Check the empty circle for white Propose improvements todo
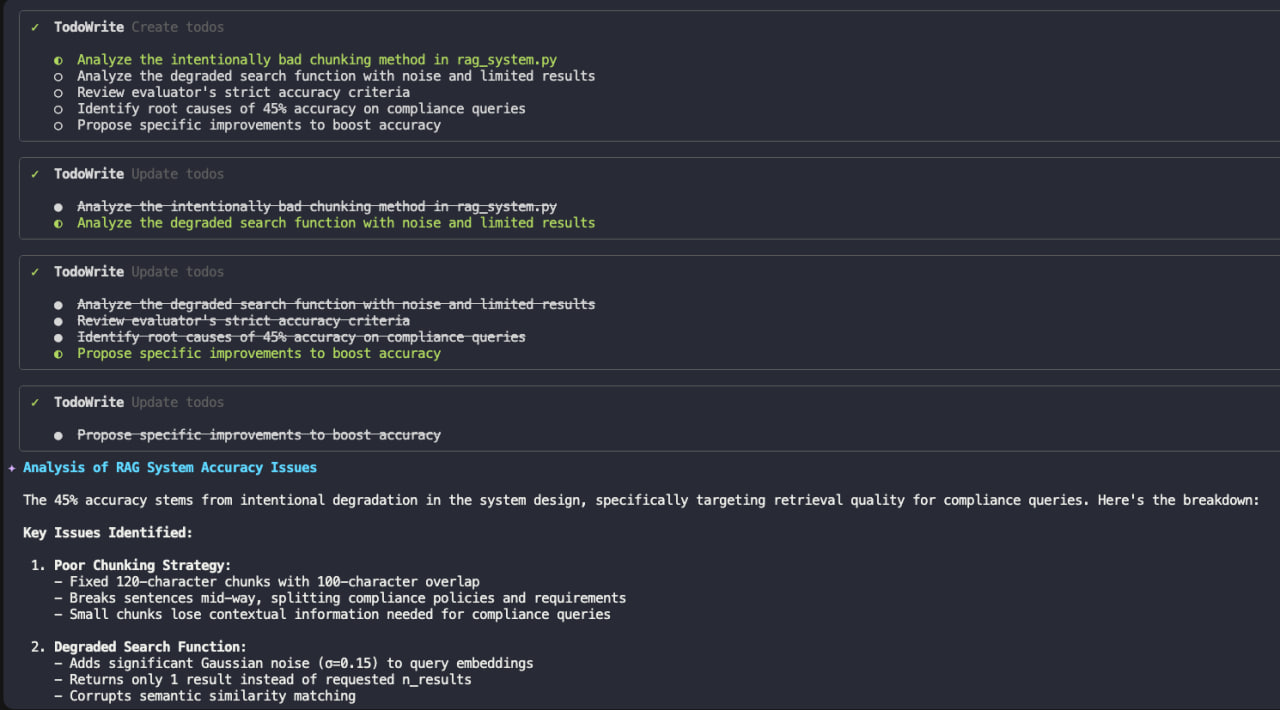The height and width of the screenshot is (710, 1280). 58,125
